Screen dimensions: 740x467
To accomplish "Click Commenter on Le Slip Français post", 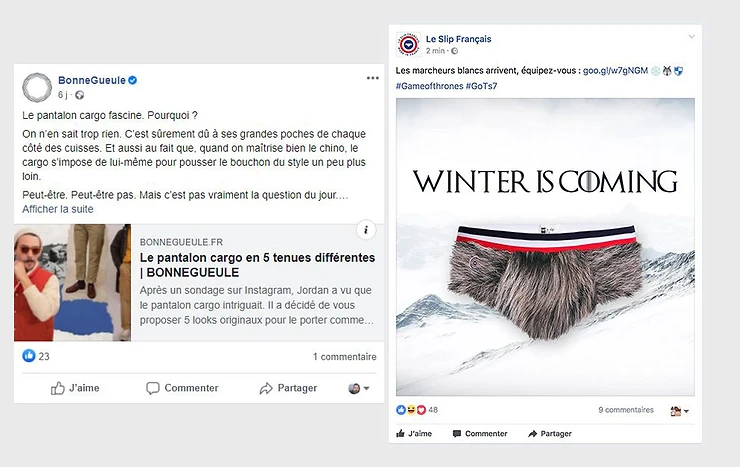I will pos(480,434).
